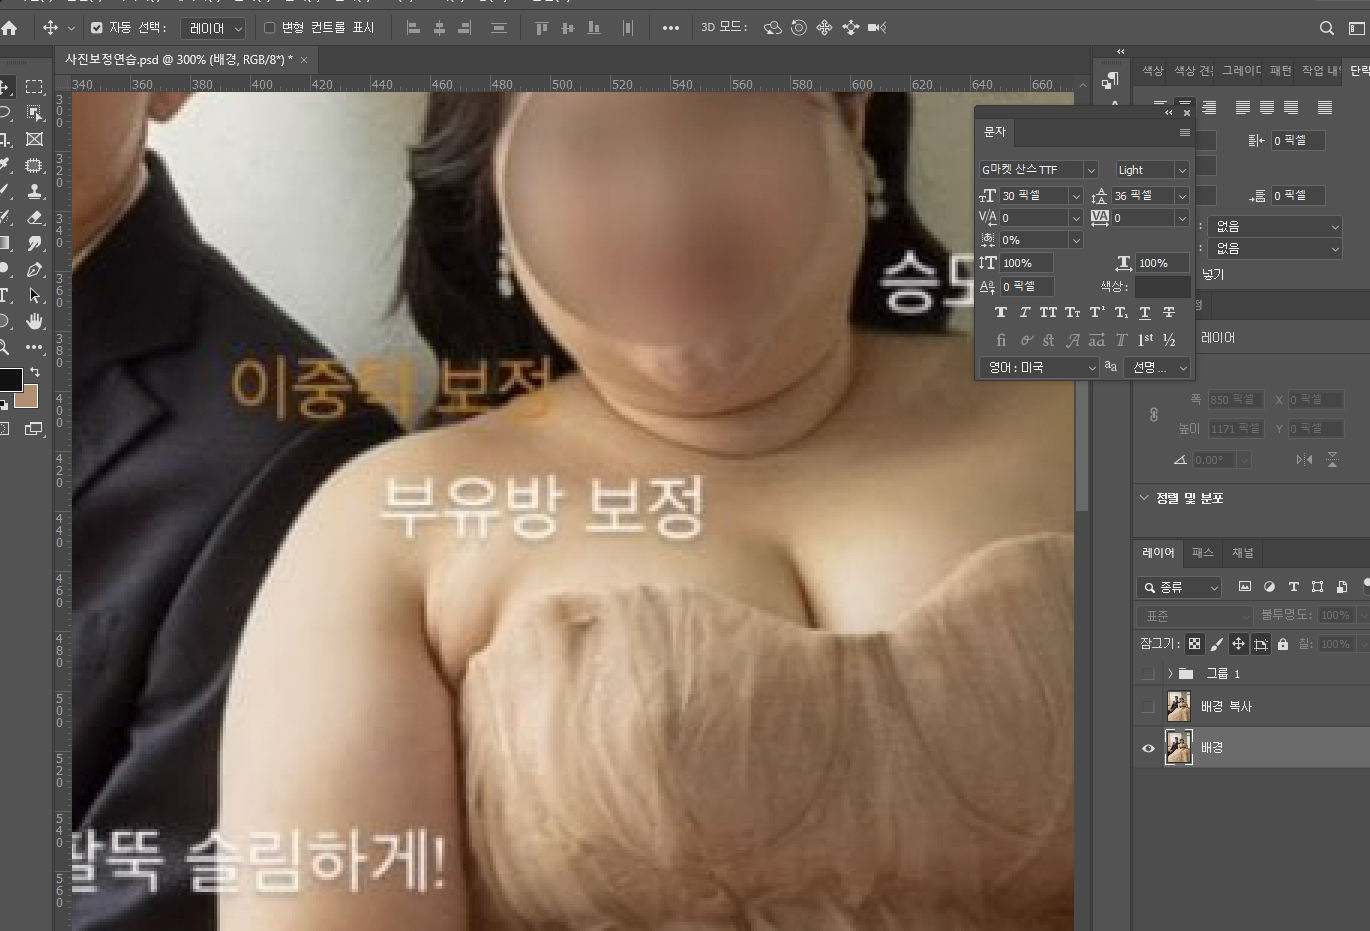Open the auto-select 레이어 dropdown
1370x931 pixels.
click(x=213, y=28)
